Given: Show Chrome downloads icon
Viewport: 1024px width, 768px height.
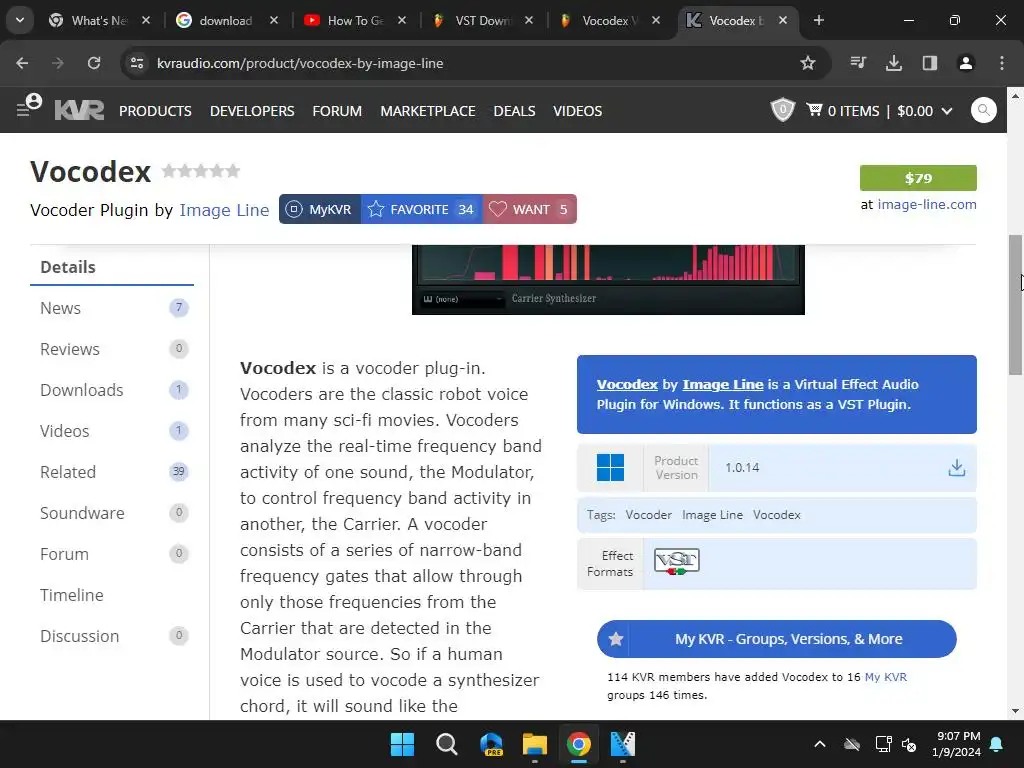Looking at the screenshot, I should click(893, 63).
